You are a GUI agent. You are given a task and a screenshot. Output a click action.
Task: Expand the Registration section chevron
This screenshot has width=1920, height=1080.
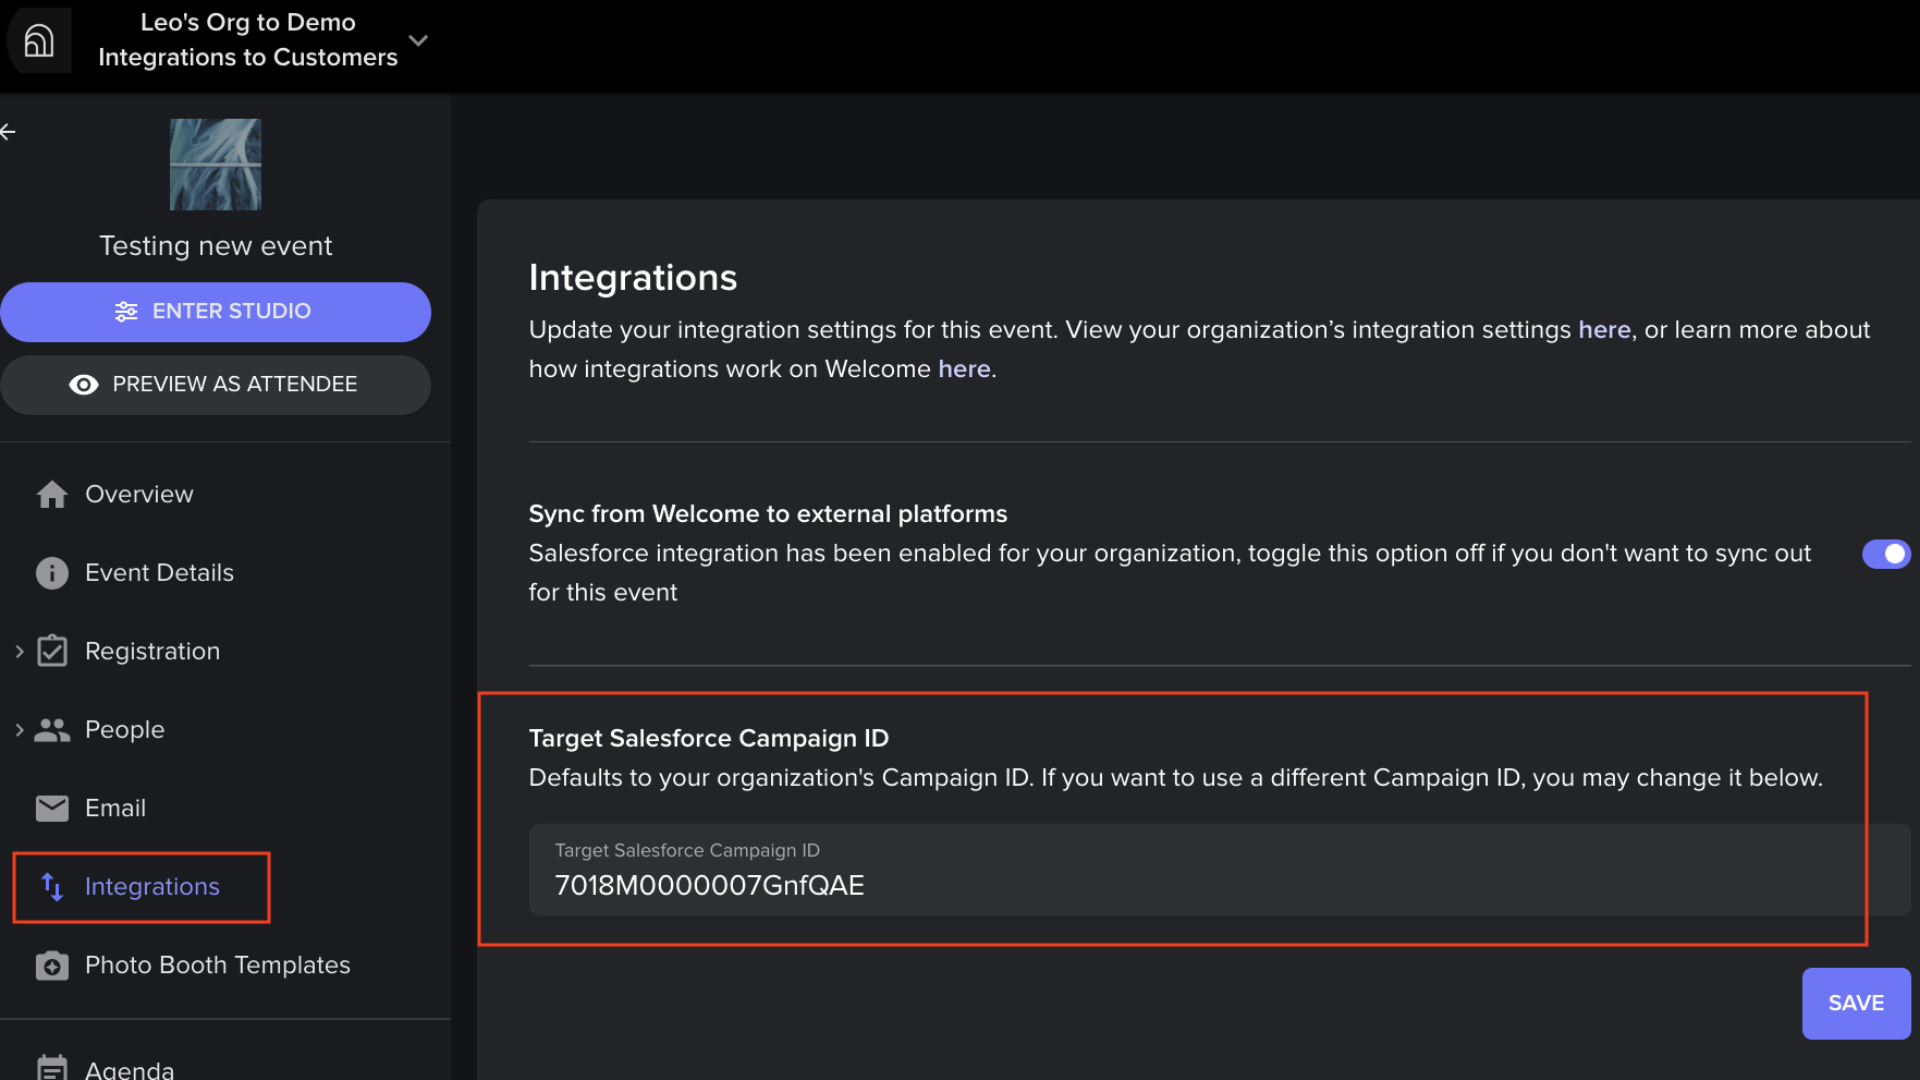coord(19,652)
